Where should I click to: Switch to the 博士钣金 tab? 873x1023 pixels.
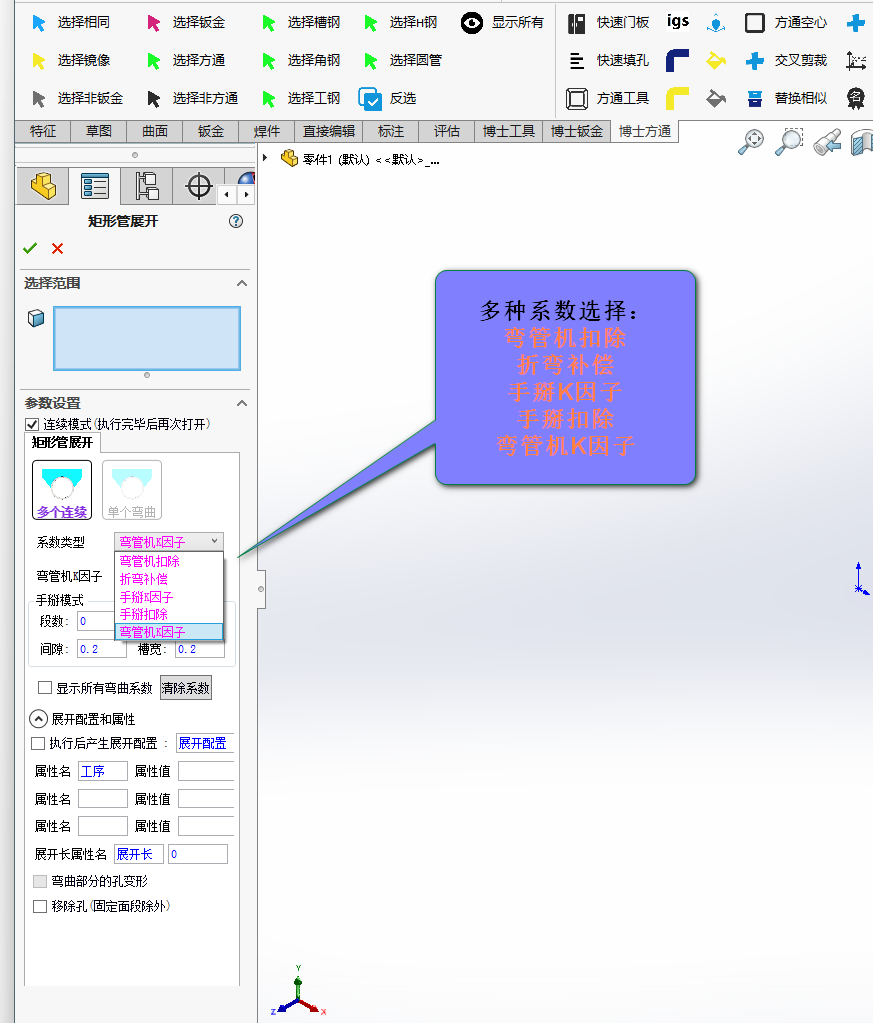point(577,132)
